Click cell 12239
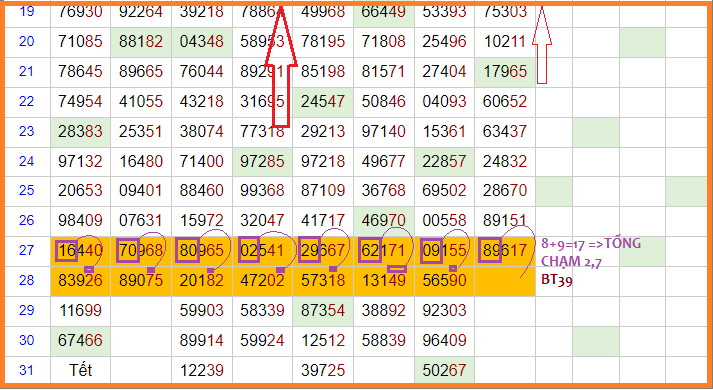 pos(202,370)
